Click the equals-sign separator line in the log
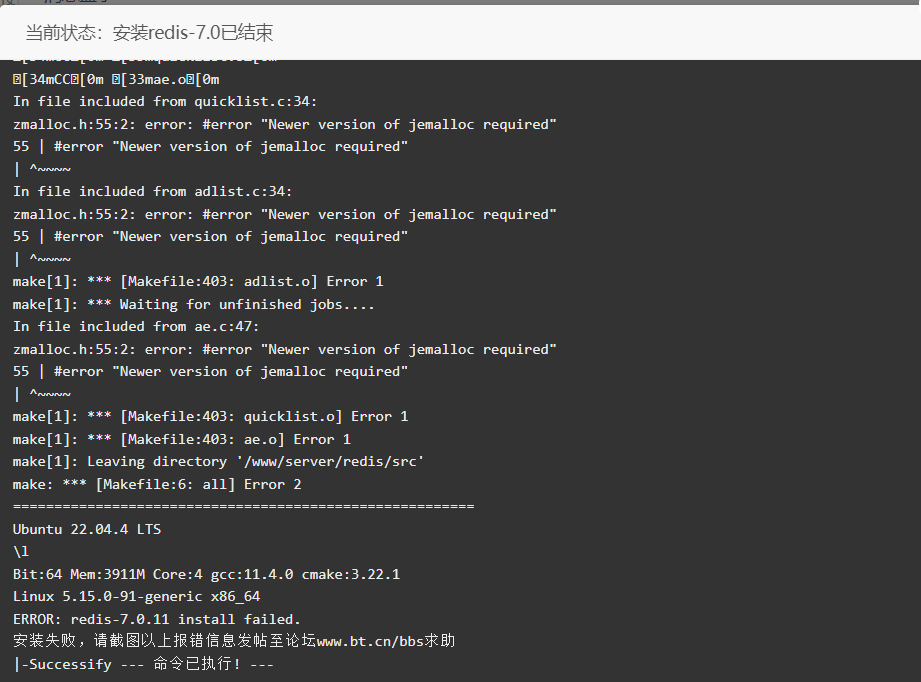 [x=243, y=506]
